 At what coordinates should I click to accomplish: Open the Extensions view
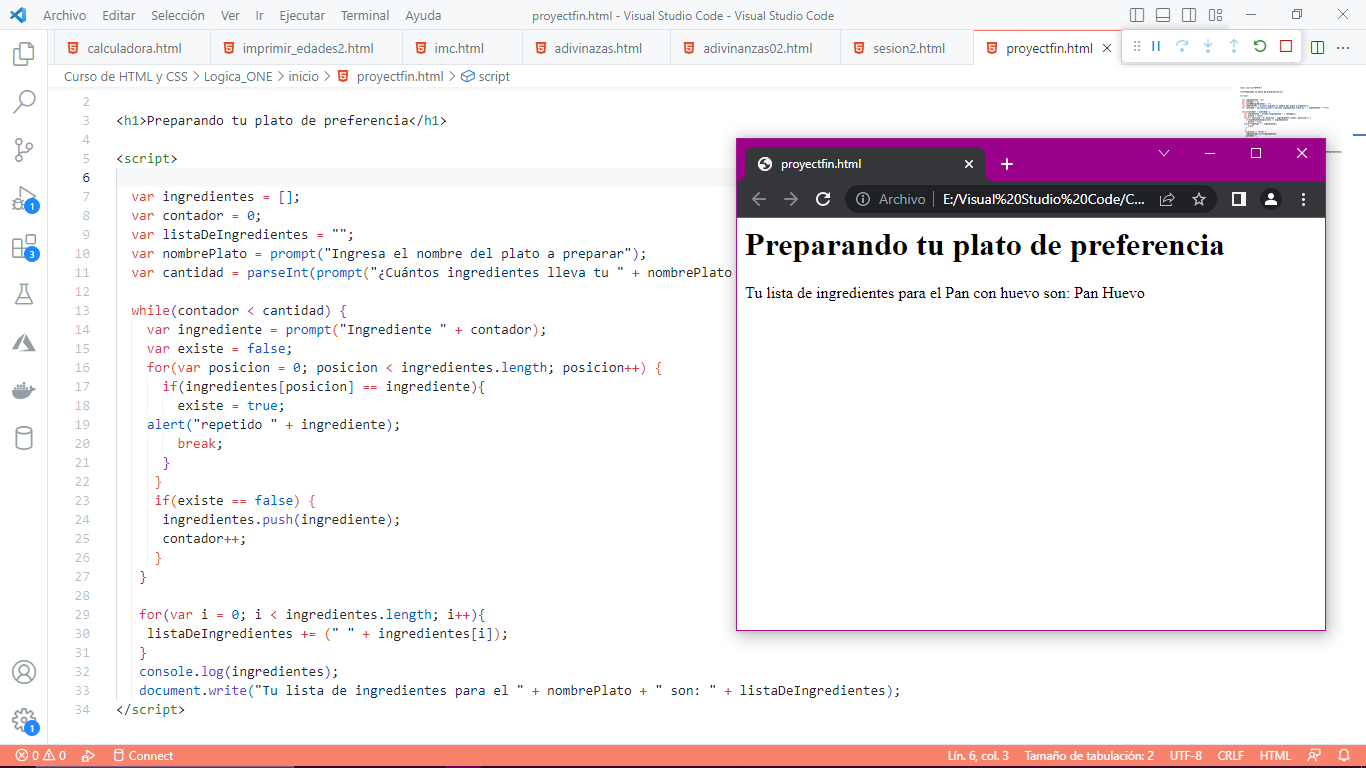click(24, 246)
